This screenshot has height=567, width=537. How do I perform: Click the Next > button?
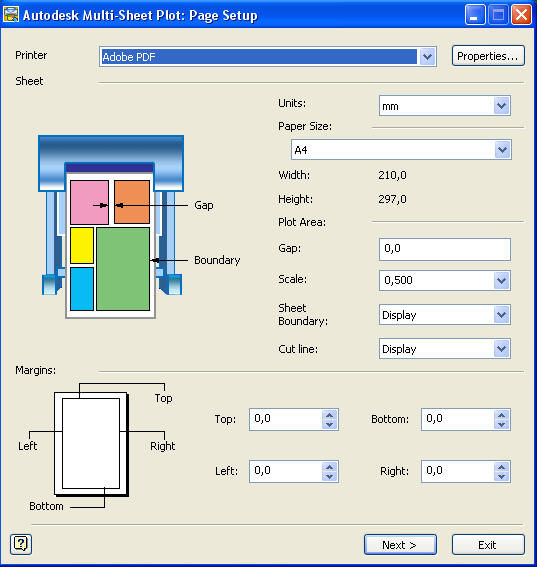point(400,545)
